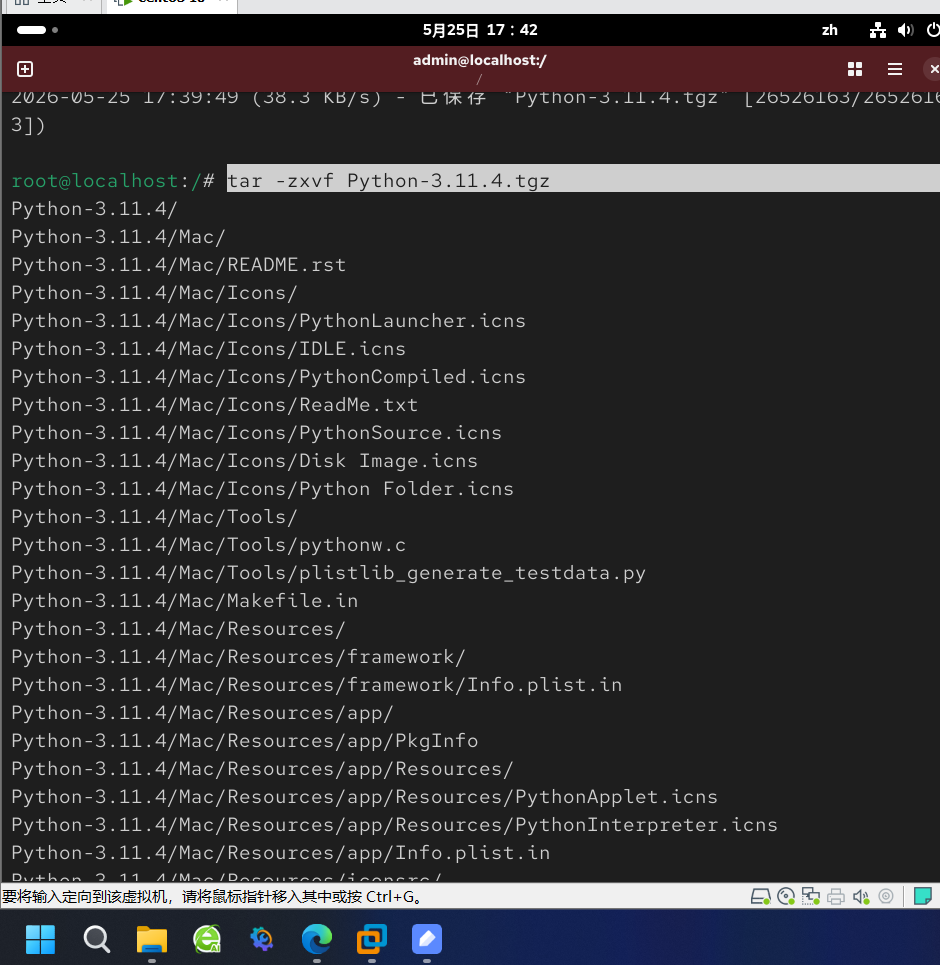The image size is (940, 965).
Task: Click the line Python-3.11.4/Mac/README.rst
Action: click(179, 265)
